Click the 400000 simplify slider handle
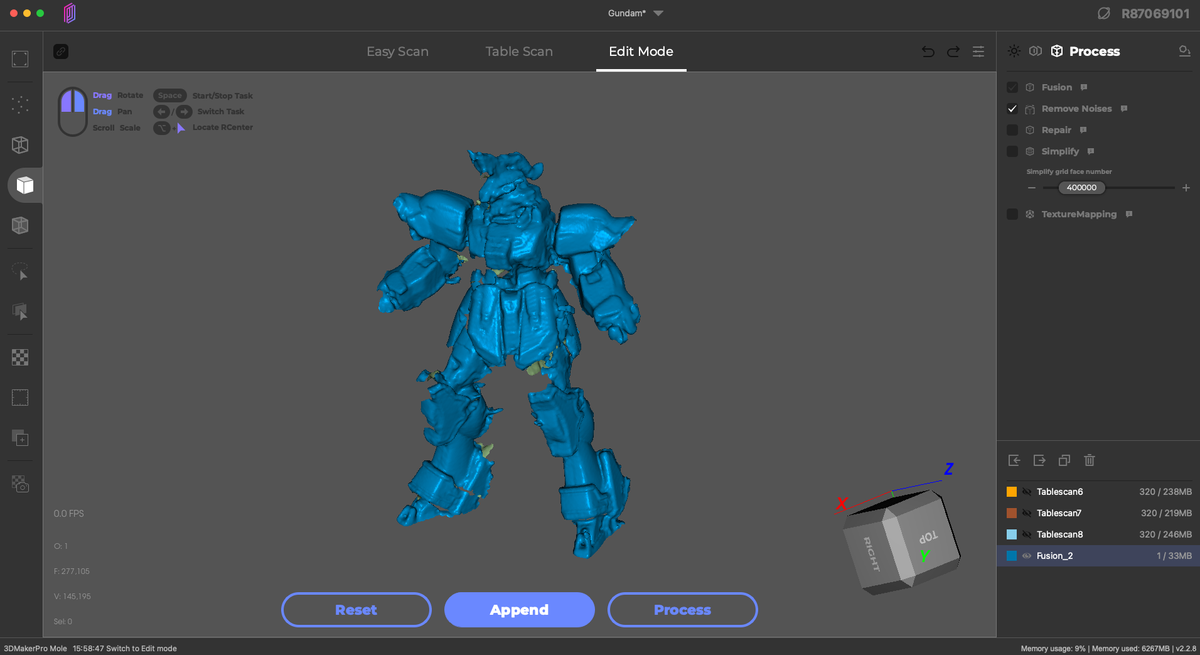Image resolution: width=1200 pixels, height=655 pixels. coord(1081,188)
